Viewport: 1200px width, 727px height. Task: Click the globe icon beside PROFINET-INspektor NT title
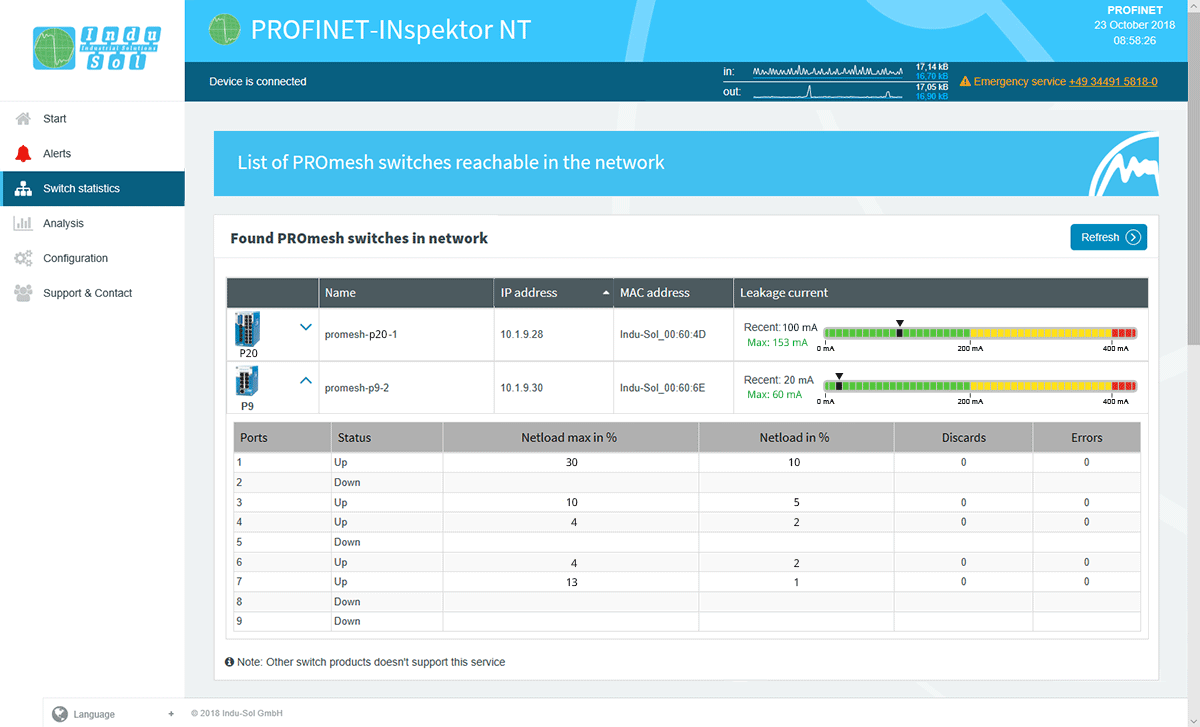click(225, 30)
